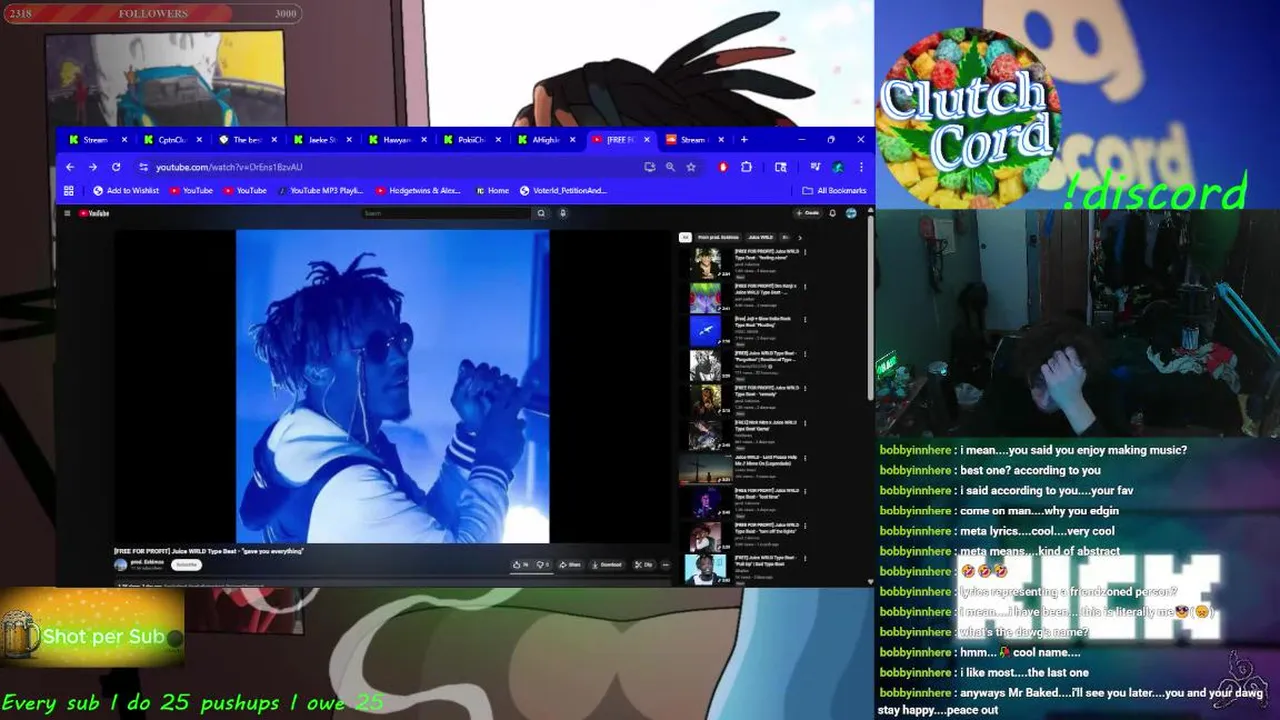Open Lord Please Help Me / Move On video

(705, 469)
